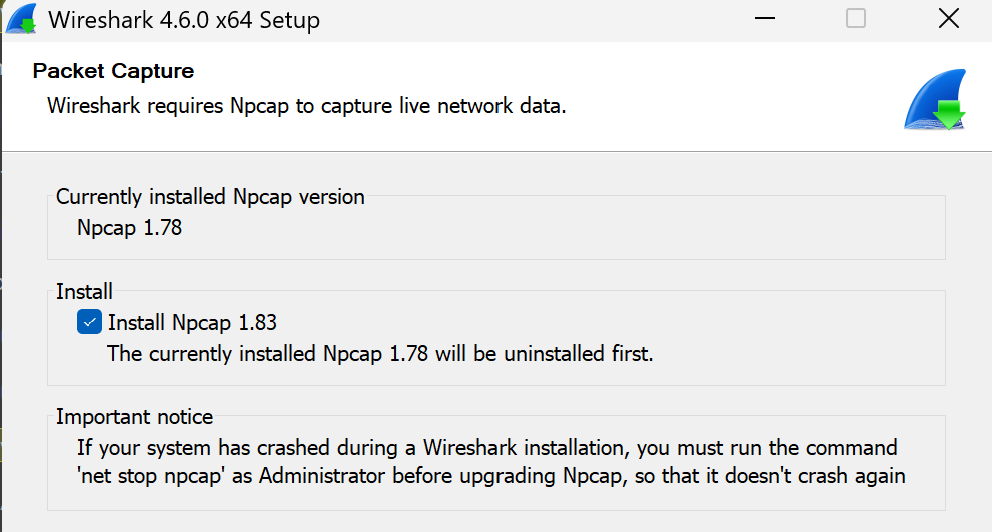Click the 'Npcap 1.78' installed version text
Viewport: 992px width, 532px height.
click(129, 227)
